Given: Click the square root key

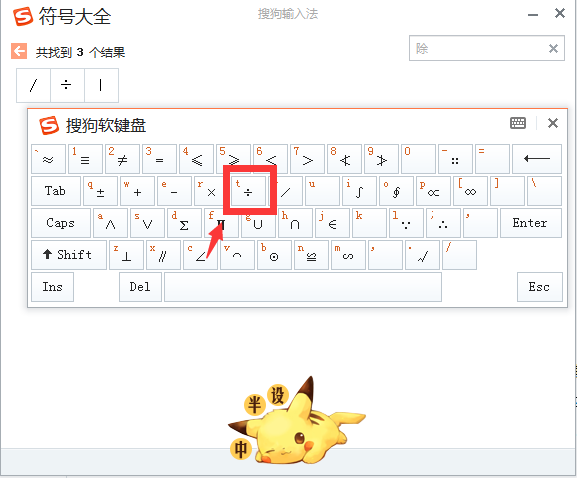Looking at the screenshot, I should (422, 255).
